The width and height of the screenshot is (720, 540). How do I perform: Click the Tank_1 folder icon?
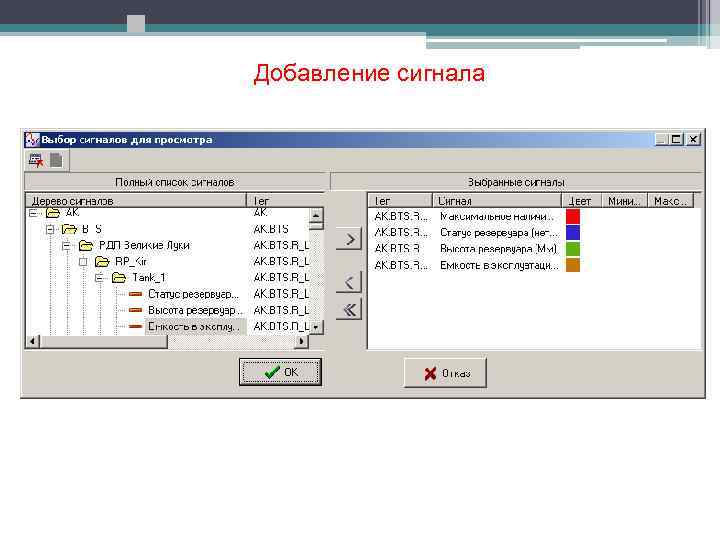tap(119, 277)
